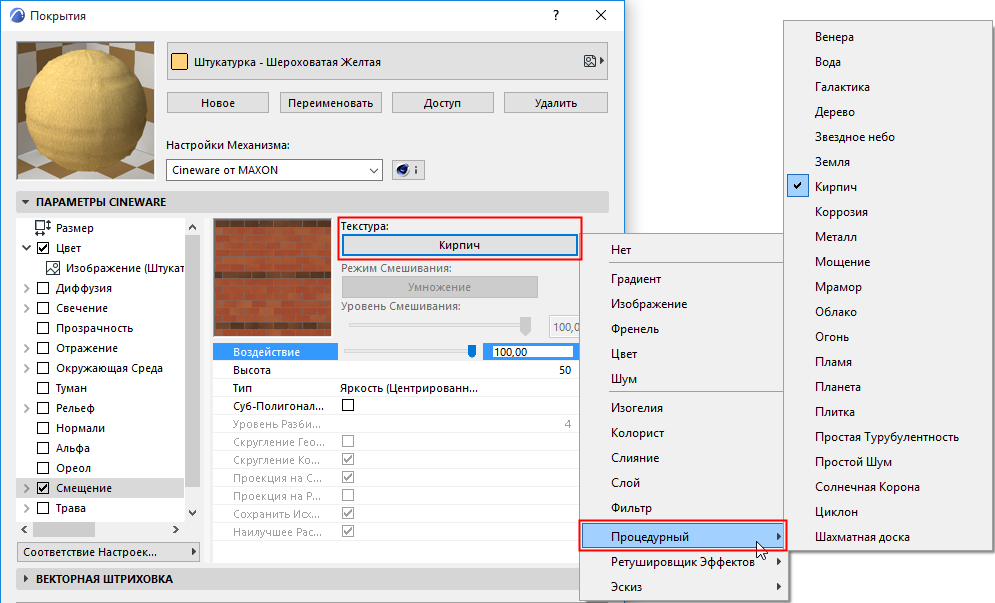Screen dimensions: 995x603
Task: Open the surface picker icon beside the name
Action: [x=593, y=61]
